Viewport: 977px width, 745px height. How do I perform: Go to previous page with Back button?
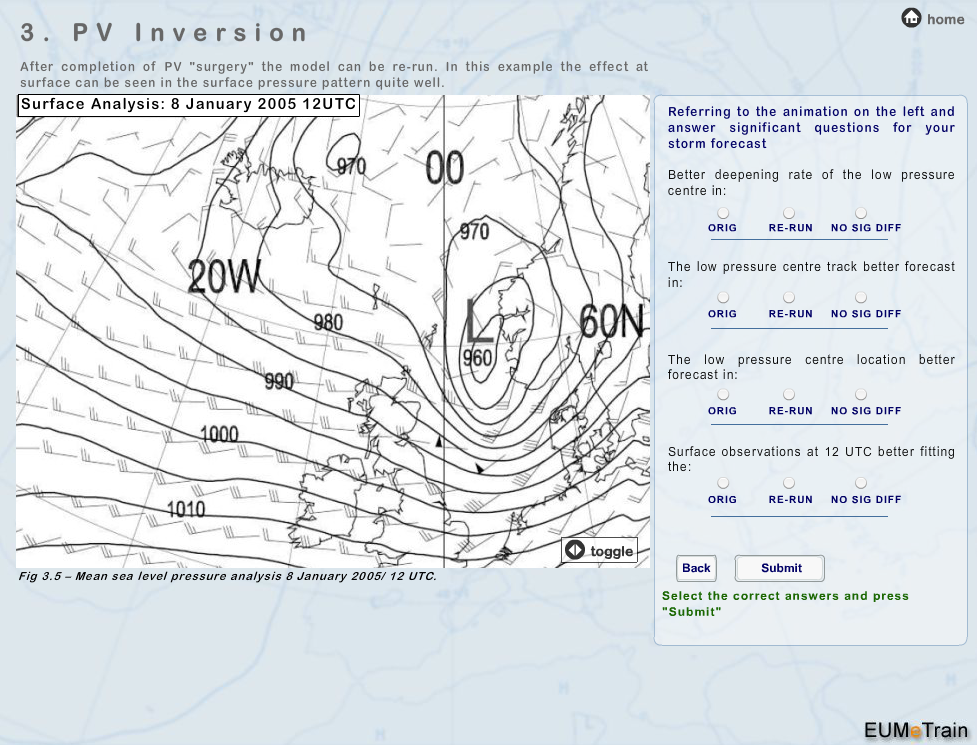click(696, 568)
